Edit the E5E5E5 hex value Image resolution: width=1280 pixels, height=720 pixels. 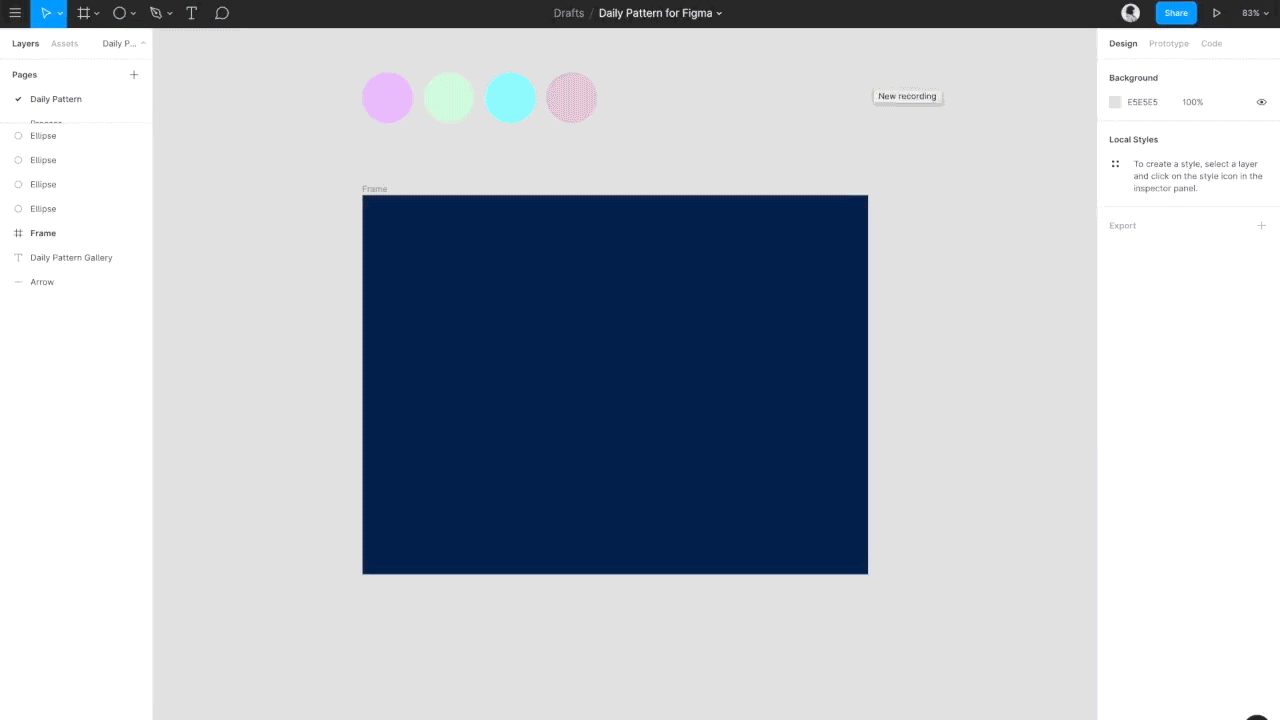[1143, 102]
